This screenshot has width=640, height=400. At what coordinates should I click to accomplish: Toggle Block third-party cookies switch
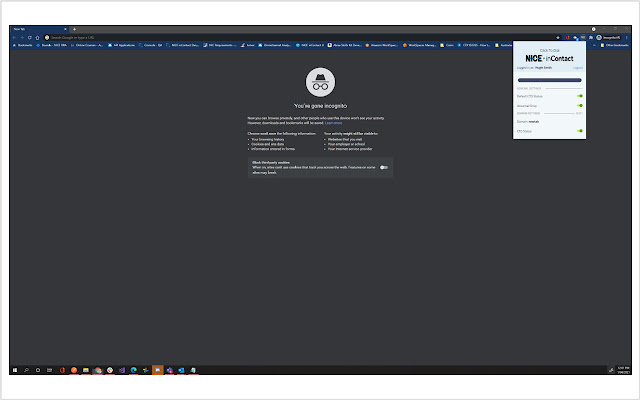[384, 167]
